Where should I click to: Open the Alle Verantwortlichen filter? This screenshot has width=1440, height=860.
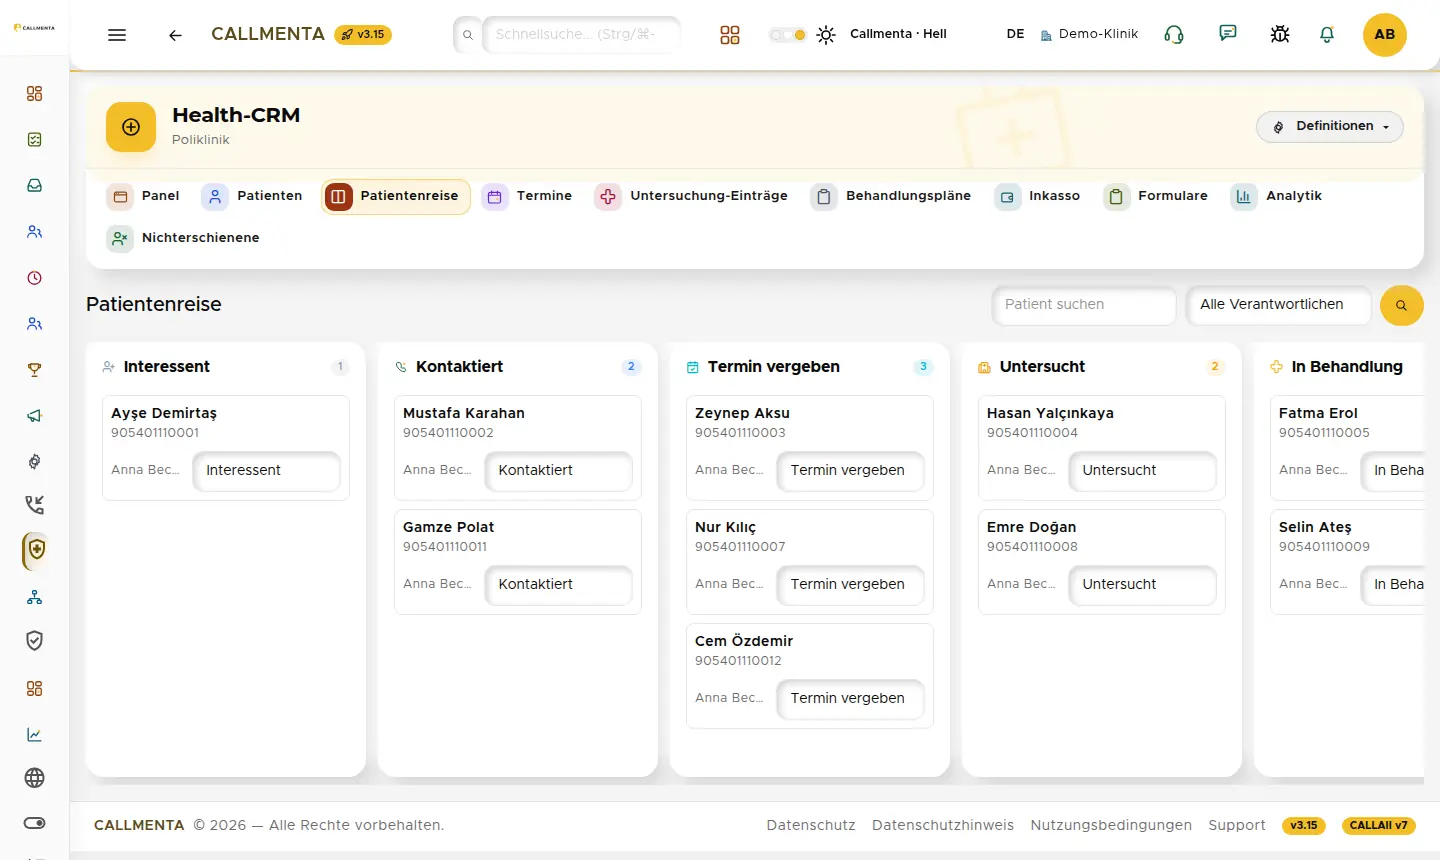tap(1278, 305)
